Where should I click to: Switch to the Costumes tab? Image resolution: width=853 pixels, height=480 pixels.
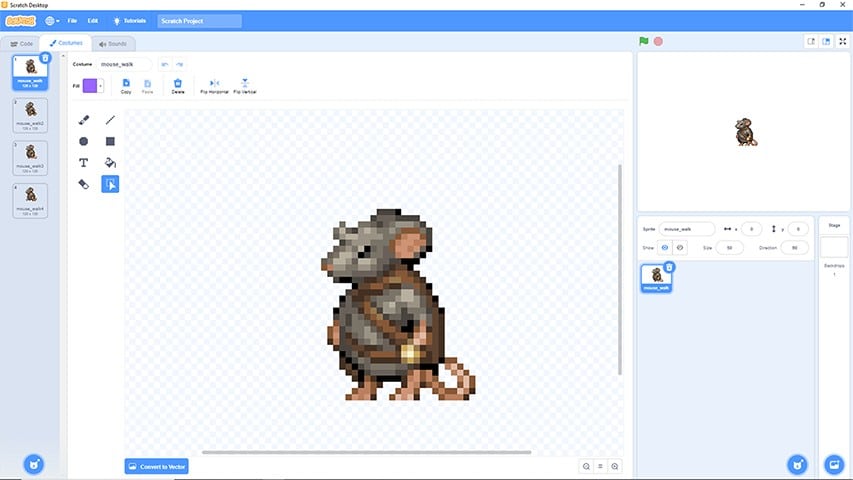point(66,43)
